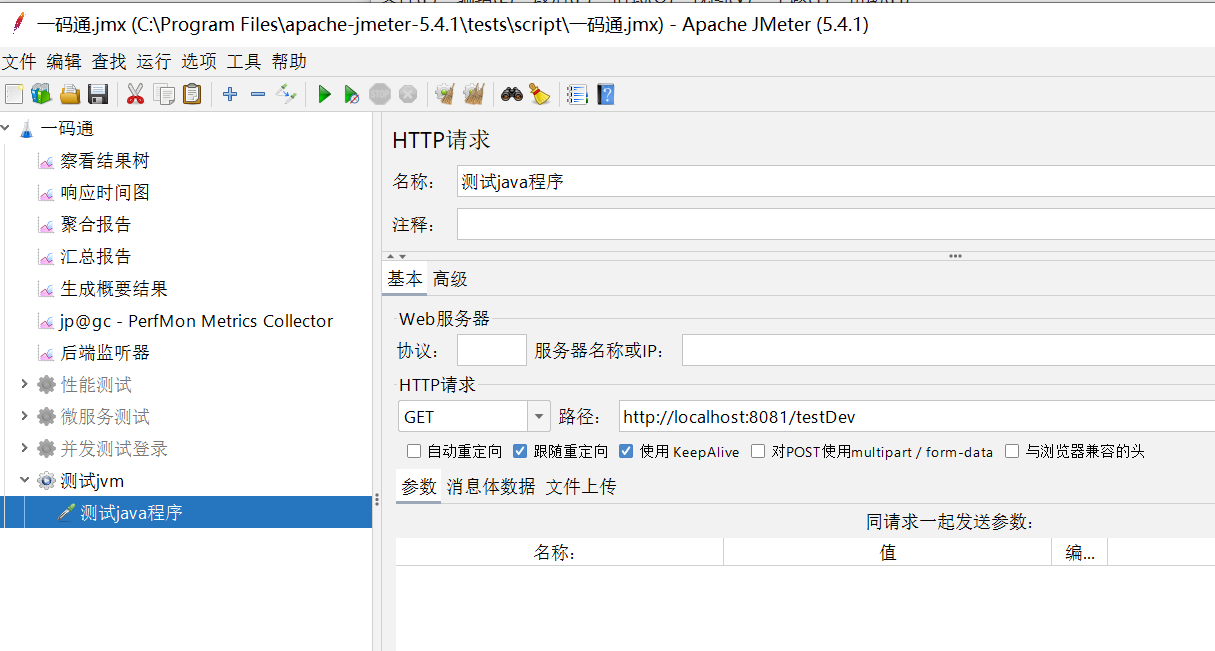
Task: Switch to the 高级 tab
Action: point(450,279)
